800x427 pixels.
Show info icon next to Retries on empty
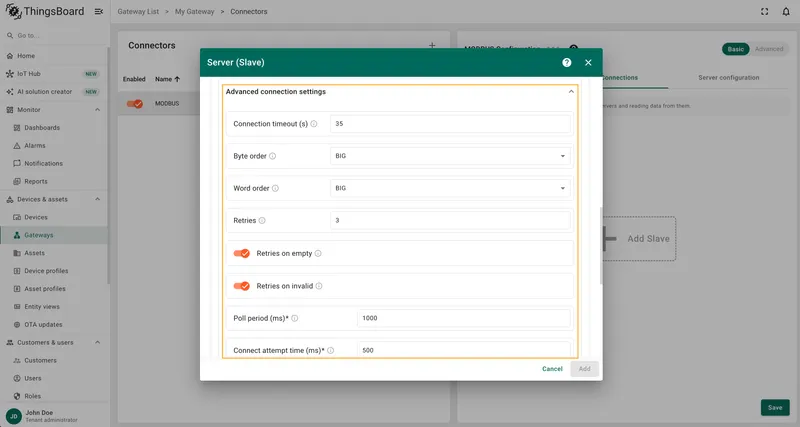click(x=318, y=254)
